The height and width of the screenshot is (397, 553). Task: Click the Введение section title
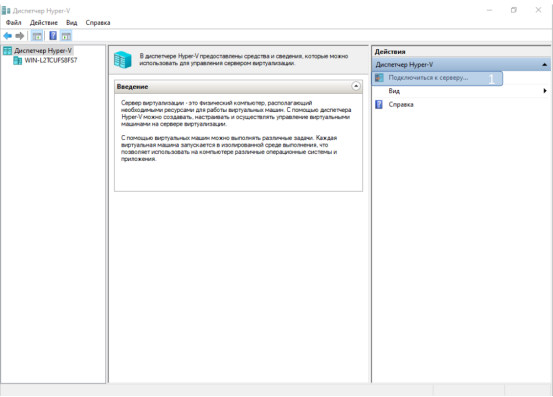point(132,87)
